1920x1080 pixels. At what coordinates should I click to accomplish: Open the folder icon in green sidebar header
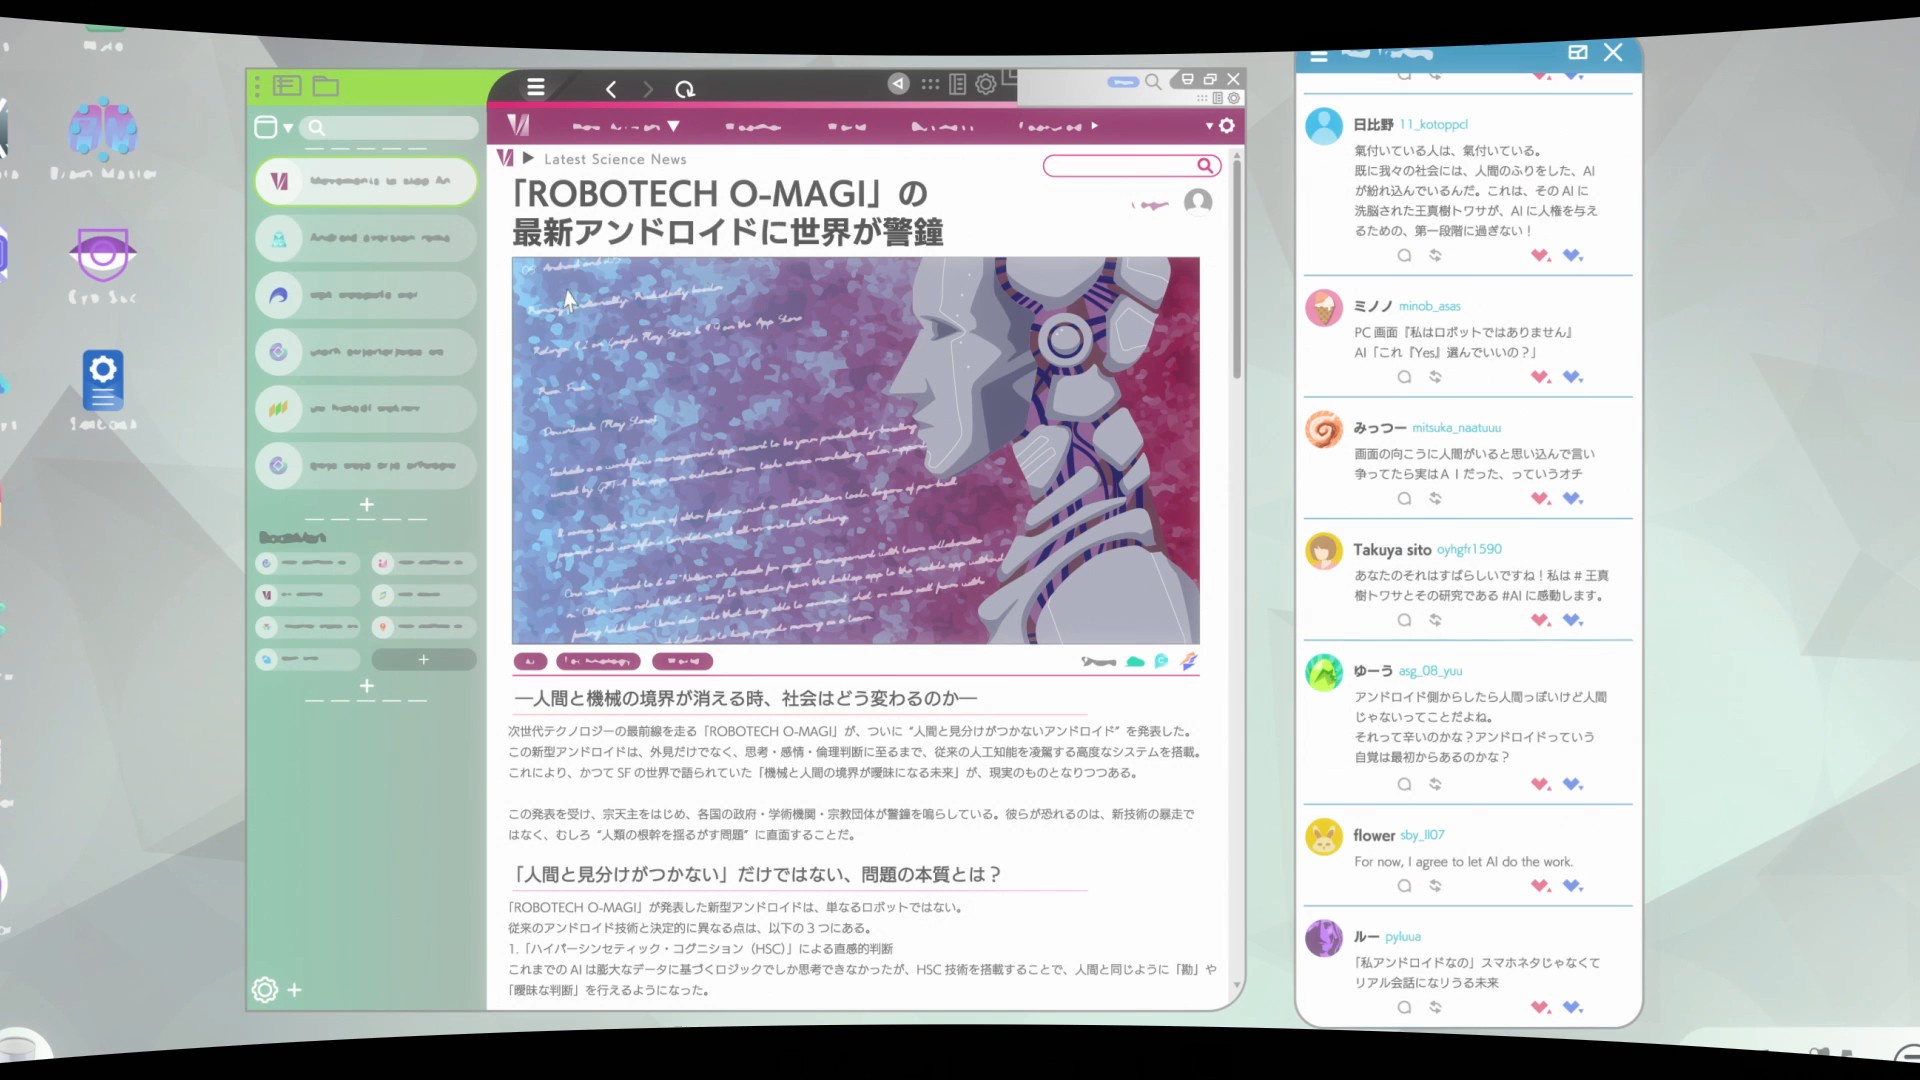tap(325, 86)
